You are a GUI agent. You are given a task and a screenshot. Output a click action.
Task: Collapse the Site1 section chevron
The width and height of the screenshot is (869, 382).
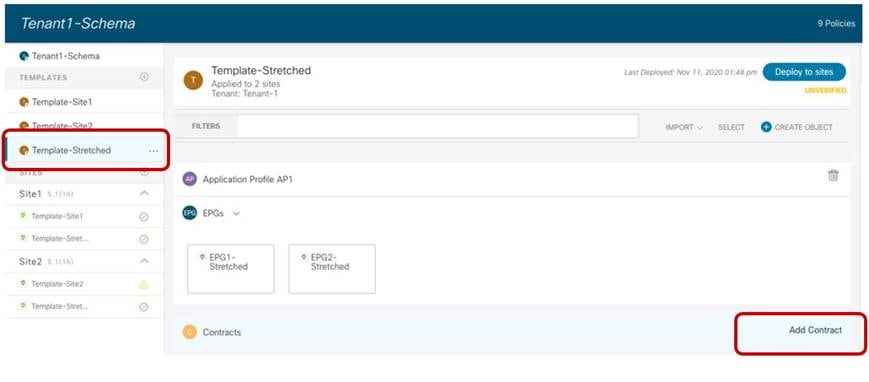point(144,193)
